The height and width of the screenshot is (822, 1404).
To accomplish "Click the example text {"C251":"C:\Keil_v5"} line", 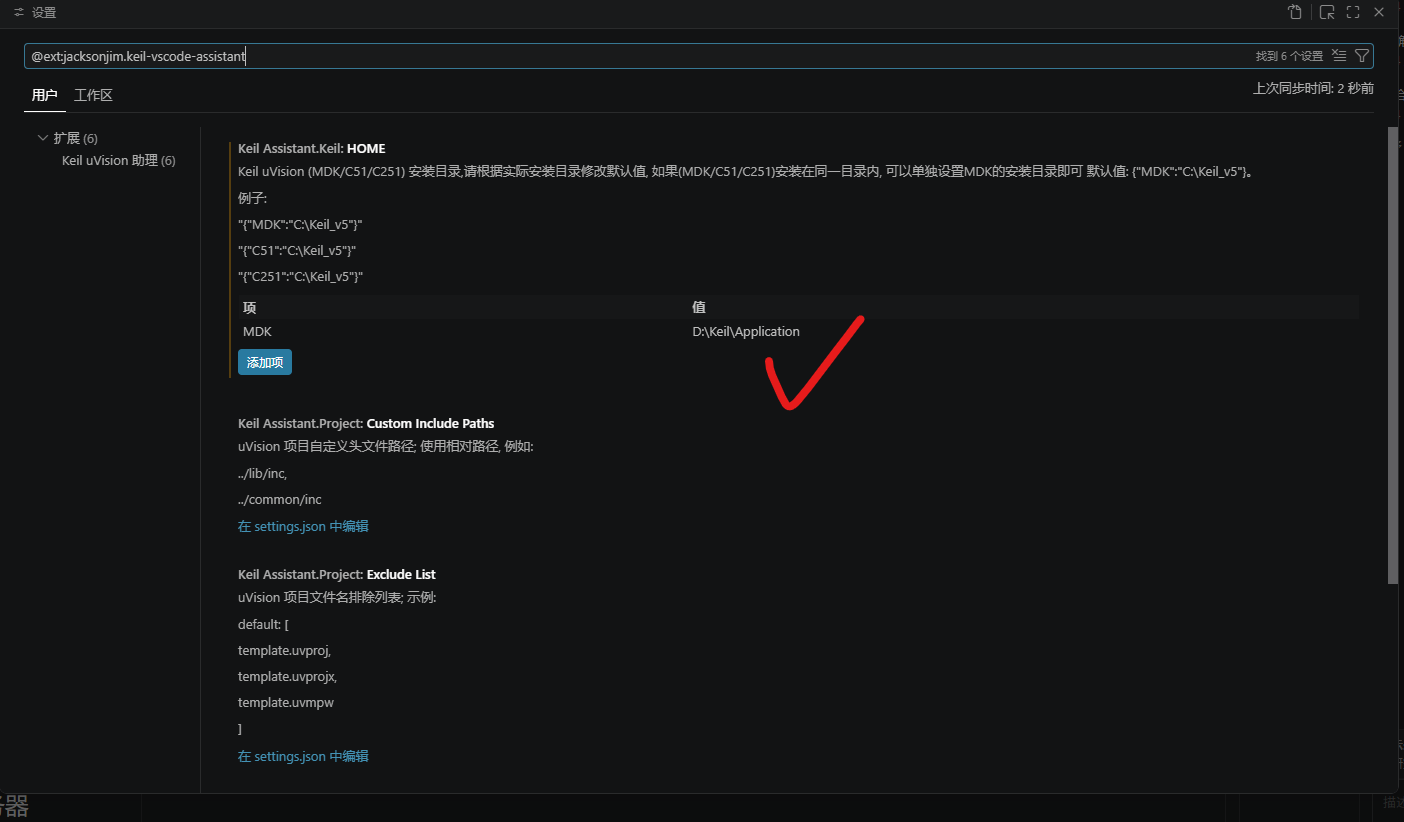I will [x=300, y=276].
